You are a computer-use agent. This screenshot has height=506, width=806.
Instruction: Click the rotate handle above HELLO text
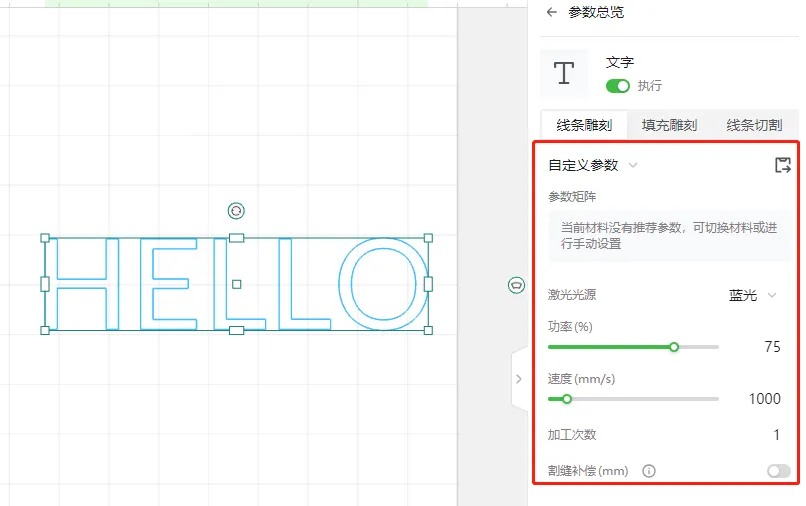236,210
